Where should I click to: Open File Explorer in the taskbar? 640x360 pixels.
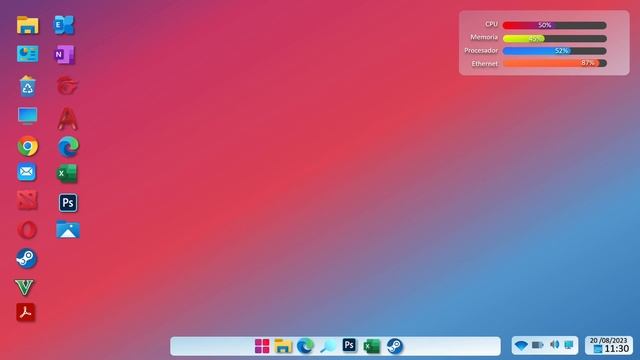(283, 346)
